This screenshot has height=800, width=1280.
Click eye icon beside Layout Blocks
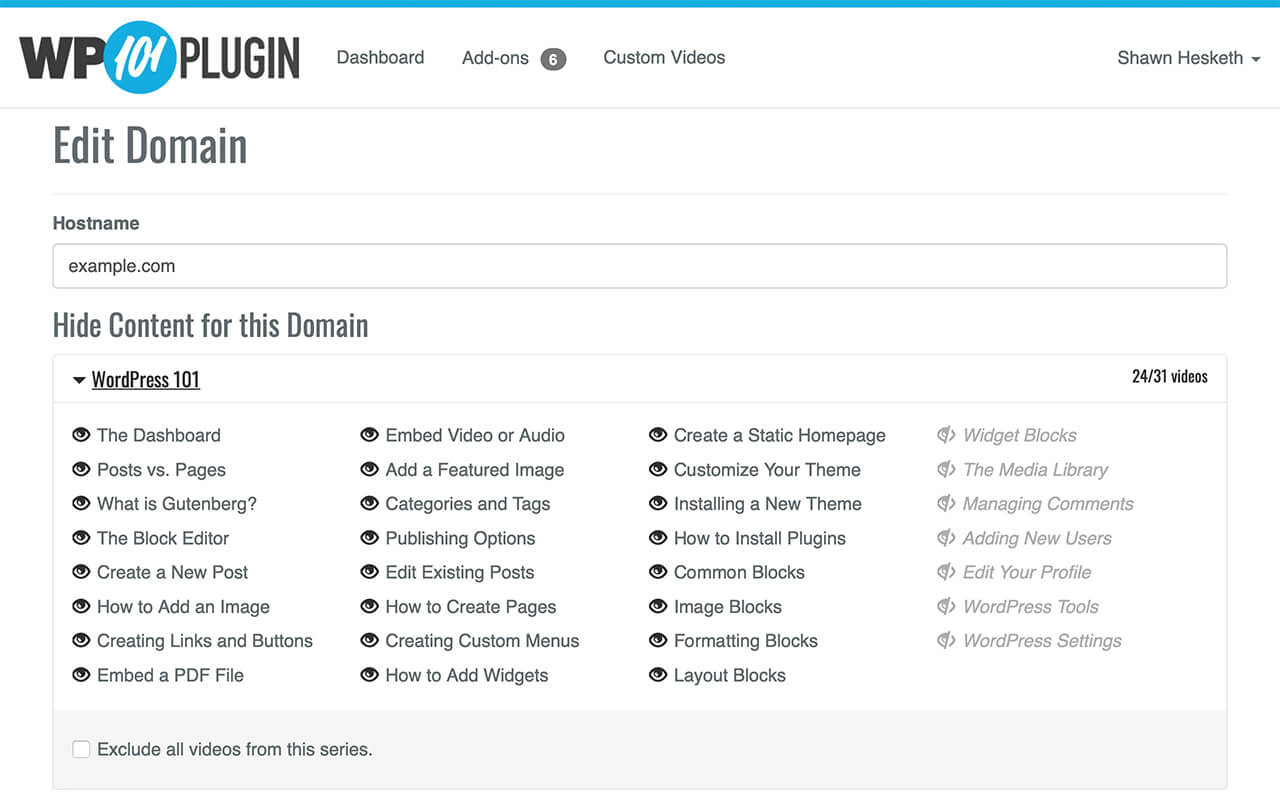click(x=658, y=675)
